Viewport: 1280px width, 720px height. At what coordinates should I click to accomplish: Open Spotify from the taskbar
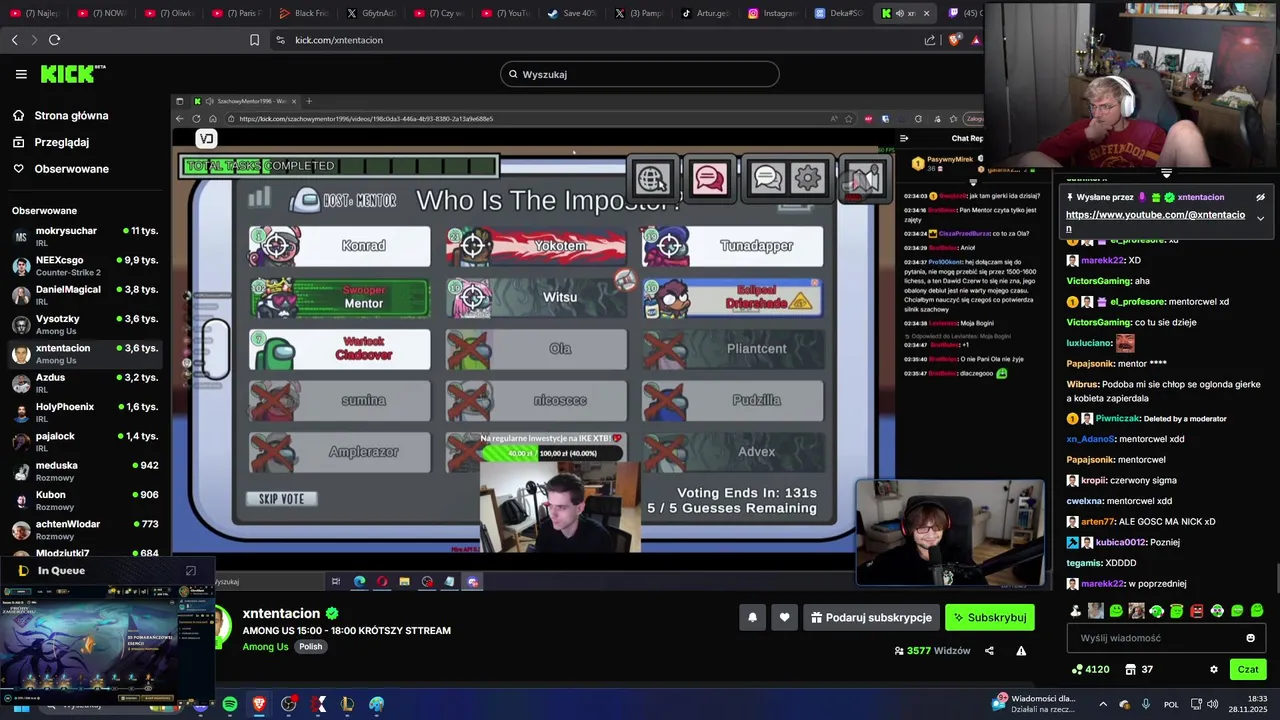230,704
